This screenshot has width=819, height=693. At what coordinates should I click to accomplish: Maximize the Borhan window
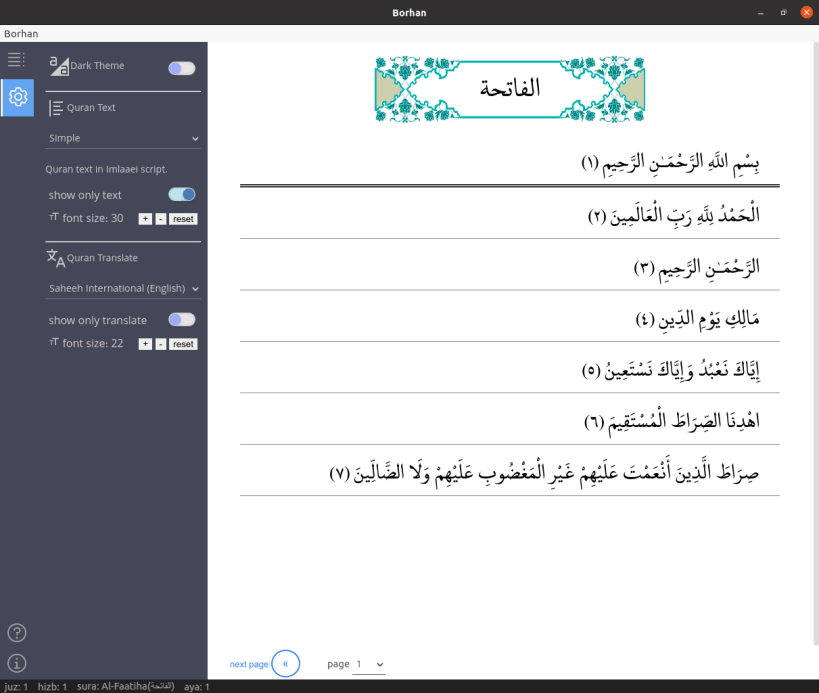[x=783, y=13]
